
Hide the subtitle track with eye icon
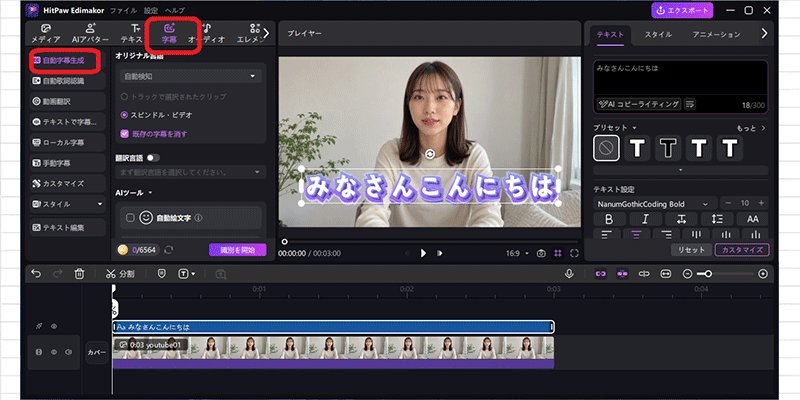(x=54, y=327)
